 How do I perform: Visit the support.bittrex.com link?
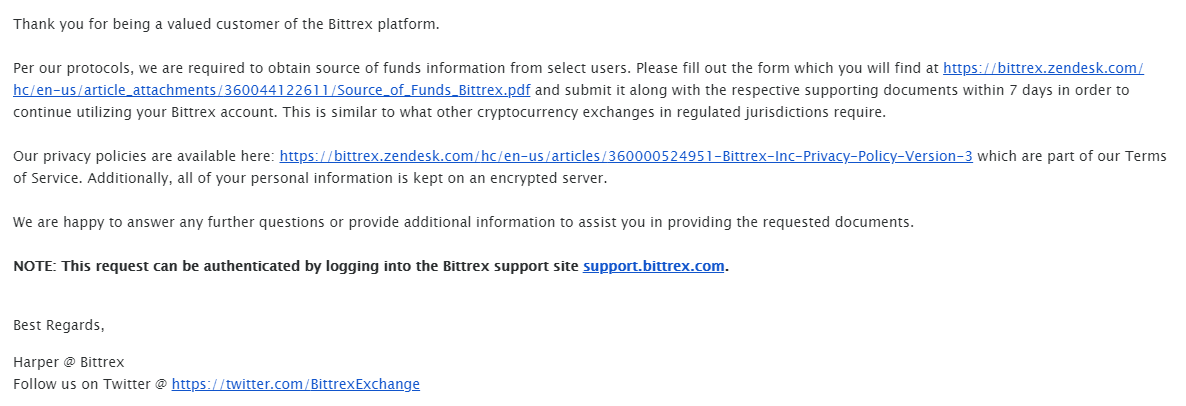click(x=654, y=266)
